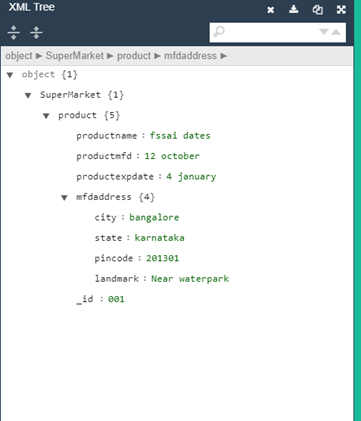Image resolution: width=361 pixels, height=421 pixels.
Task: Select 'product' in the breadcrumb path
Action: [134, 56]
